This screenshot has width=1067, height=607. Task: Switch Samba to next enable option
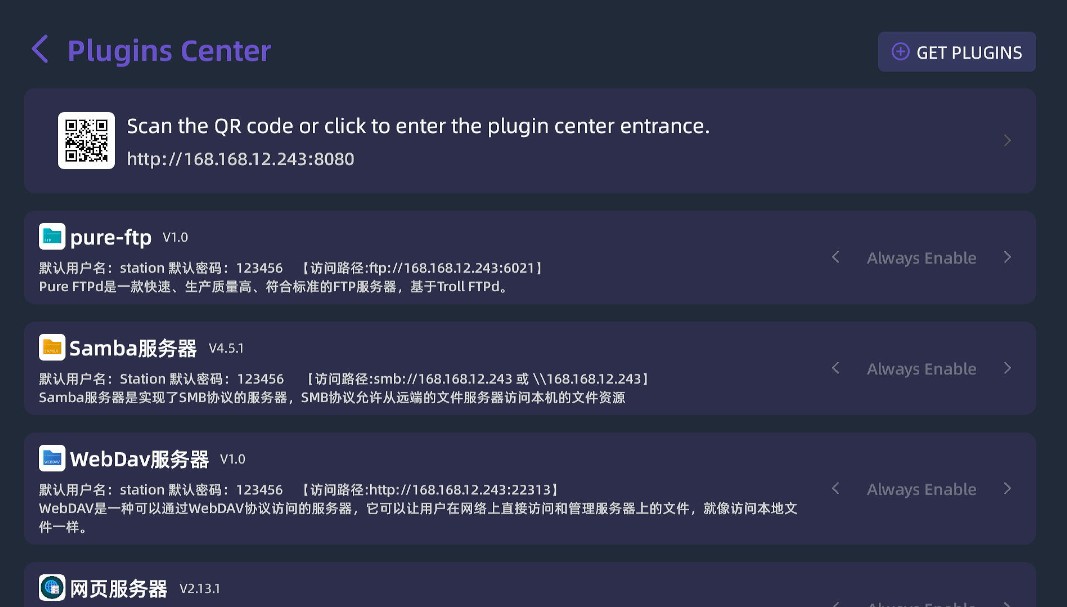(x=1007, y=368)
